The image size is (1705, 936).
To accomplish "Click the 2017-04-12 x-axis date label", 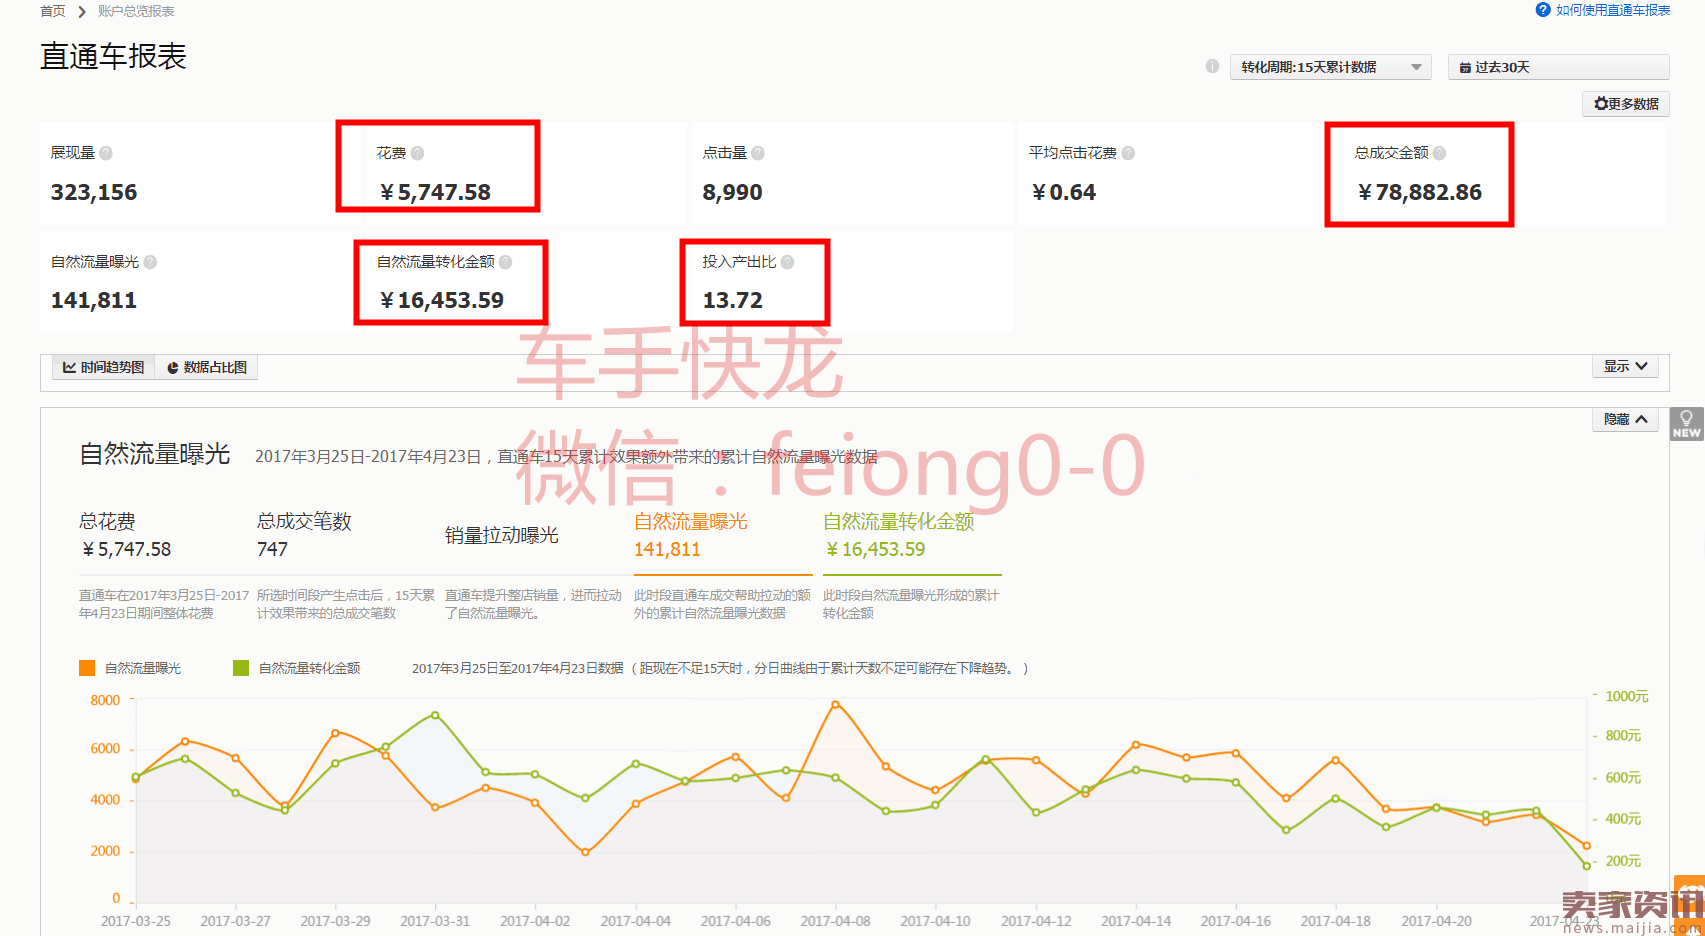I will 1036,921.
